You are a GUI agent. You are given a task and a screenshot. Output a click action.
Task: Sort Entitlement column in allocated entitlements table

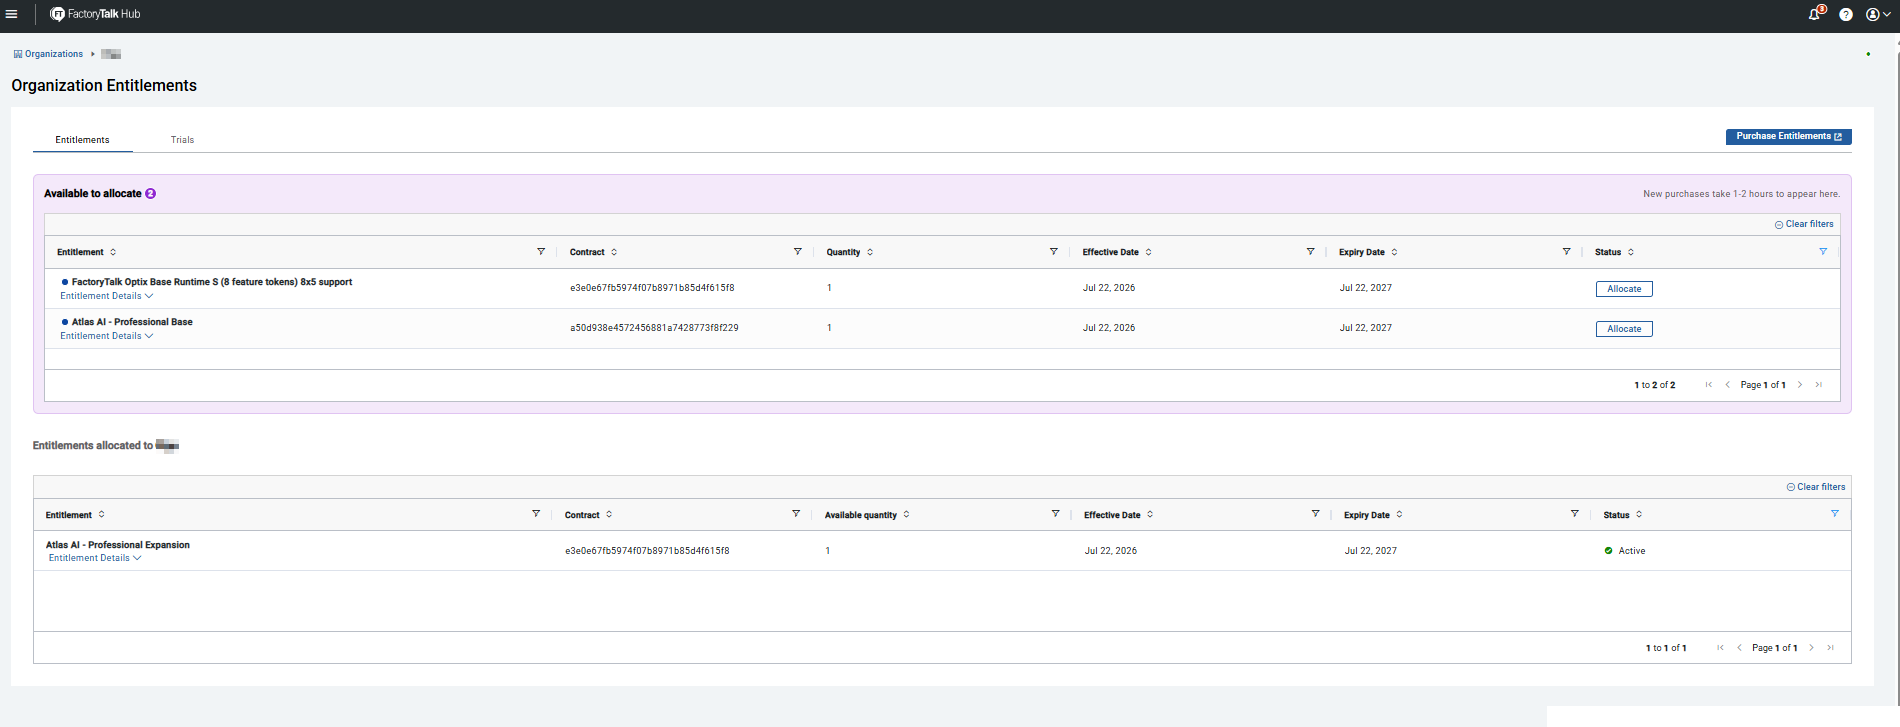click(101, 515)
